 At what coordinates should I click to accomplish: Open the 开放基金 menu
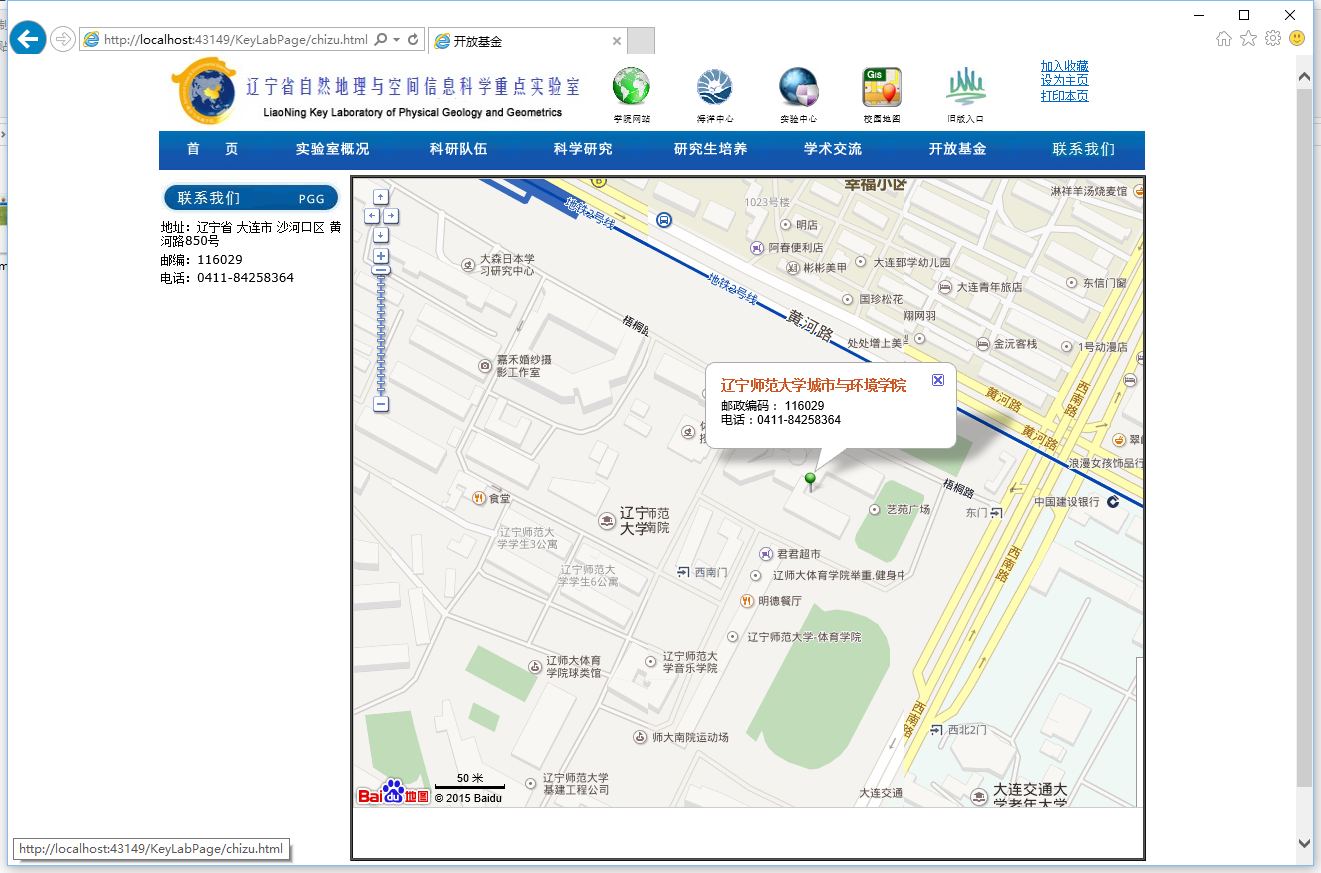pos(957,149)
